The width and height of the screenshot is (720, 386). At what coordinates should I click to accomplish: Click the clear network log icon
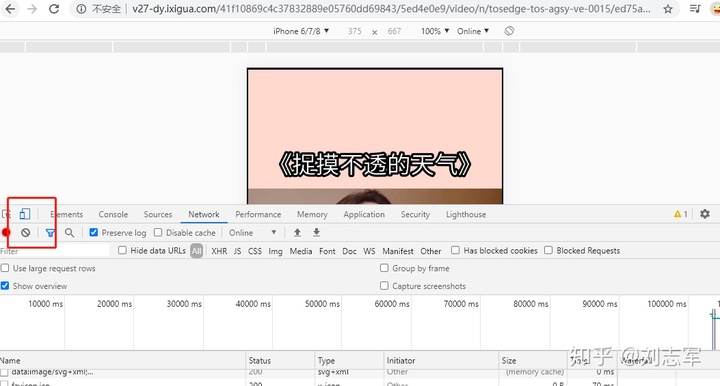(25, 233)
